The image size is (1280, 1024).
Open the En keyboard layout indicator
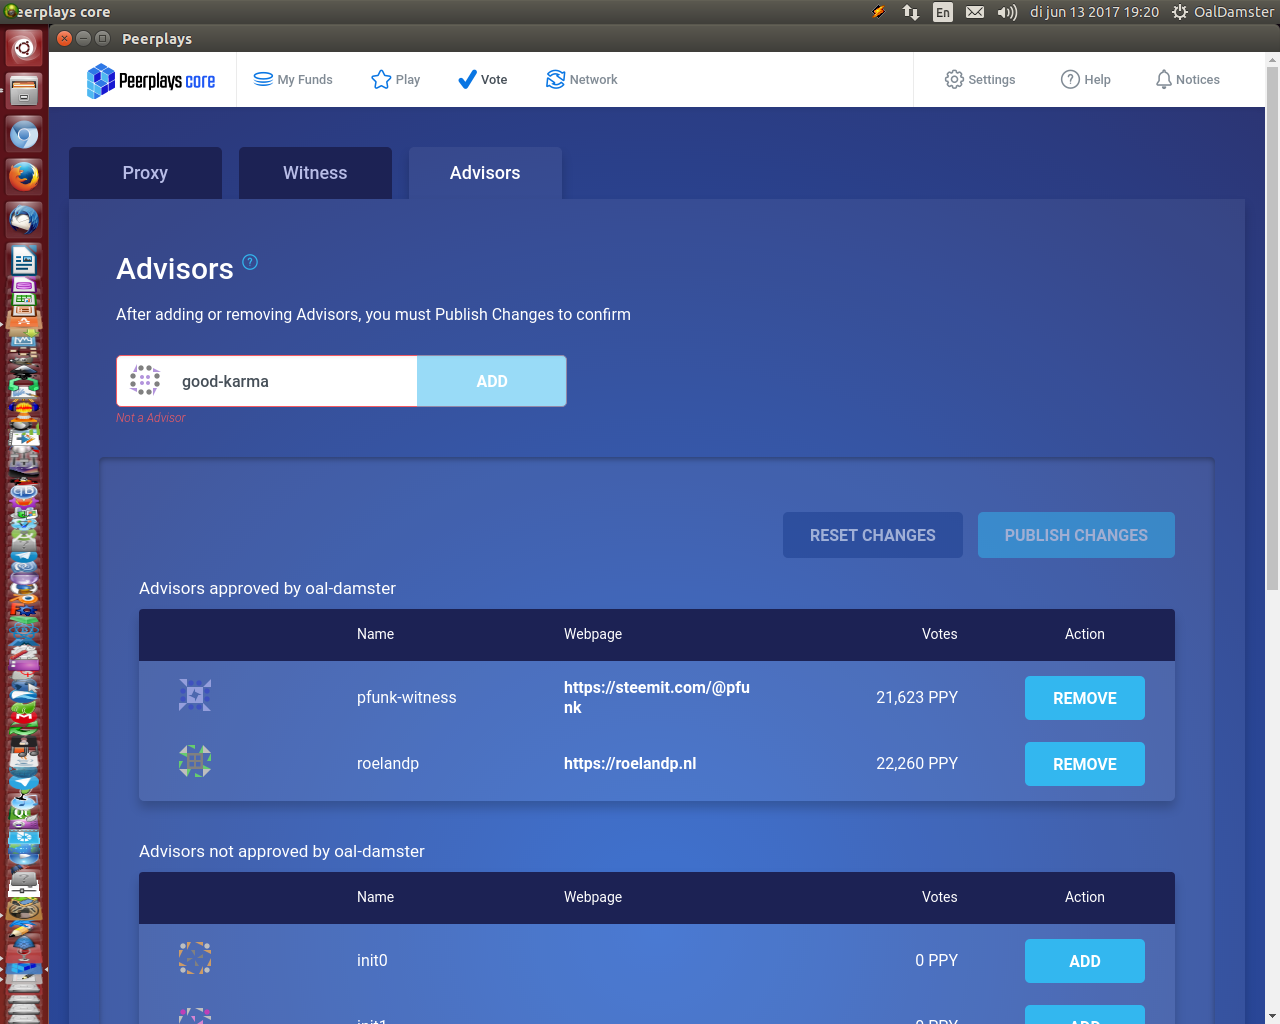coord(943,12)
